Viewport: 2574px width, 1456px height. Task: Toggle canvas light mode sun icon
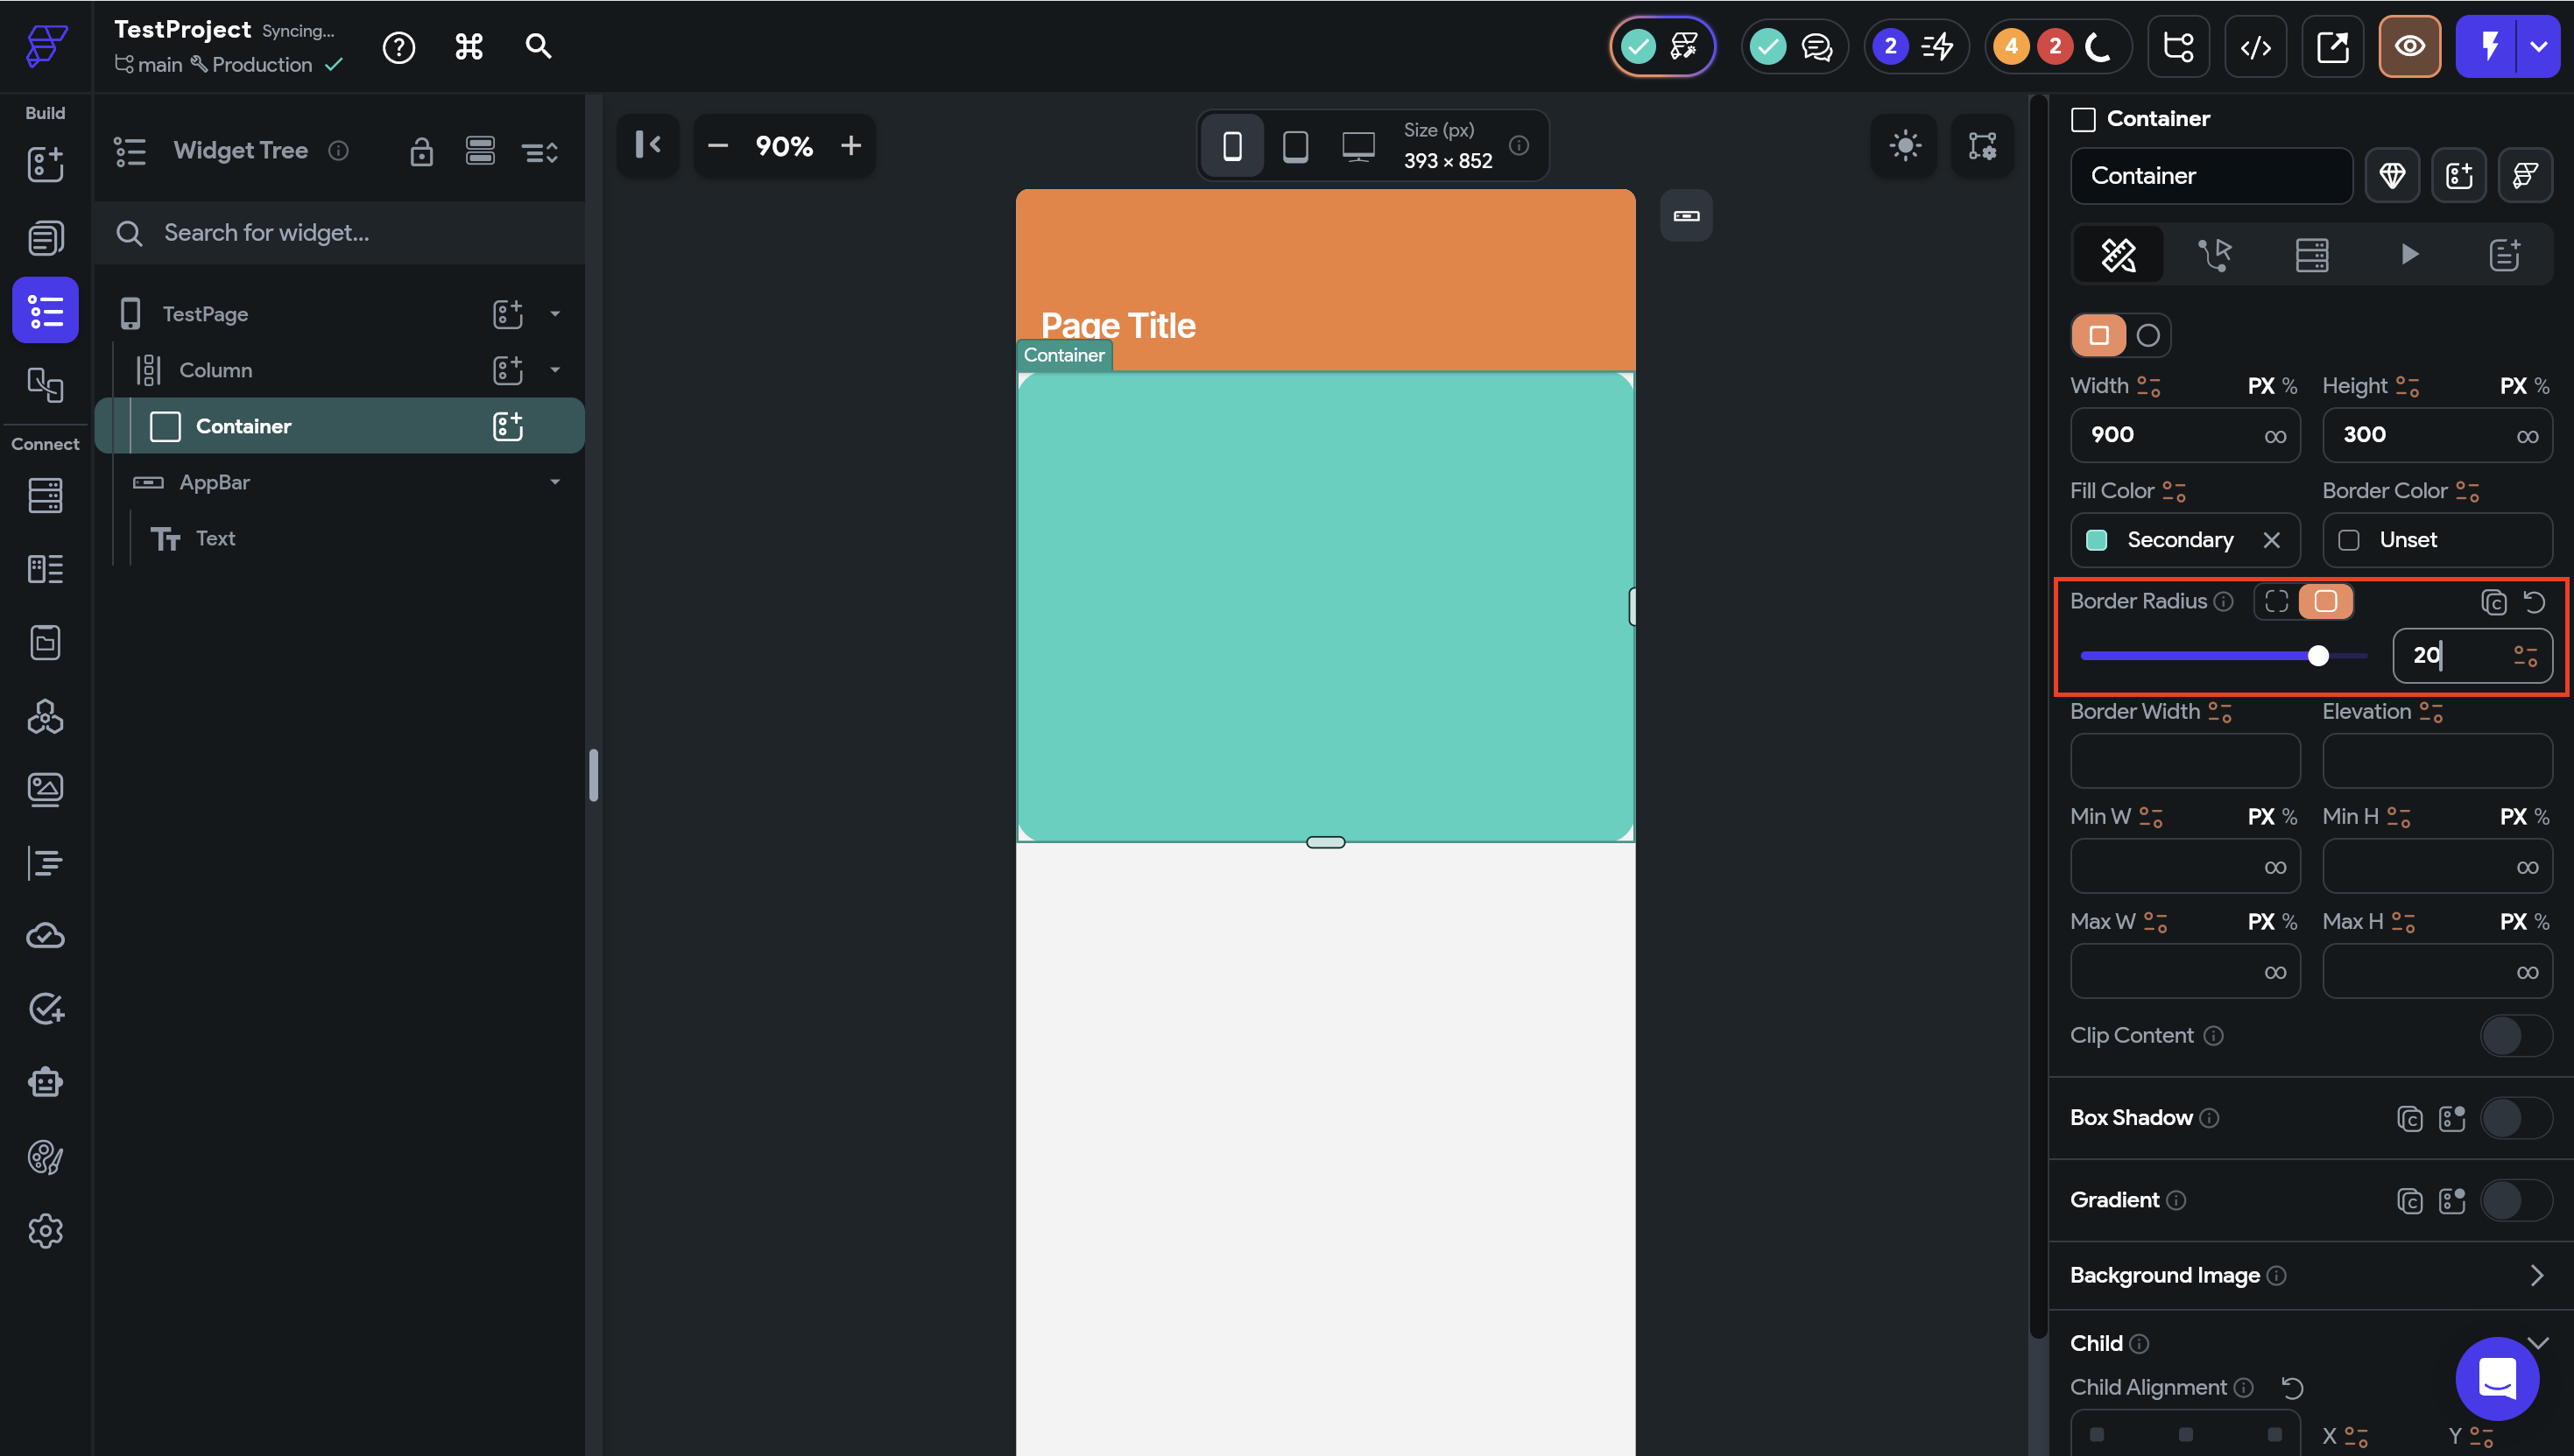coord(1905,146)
